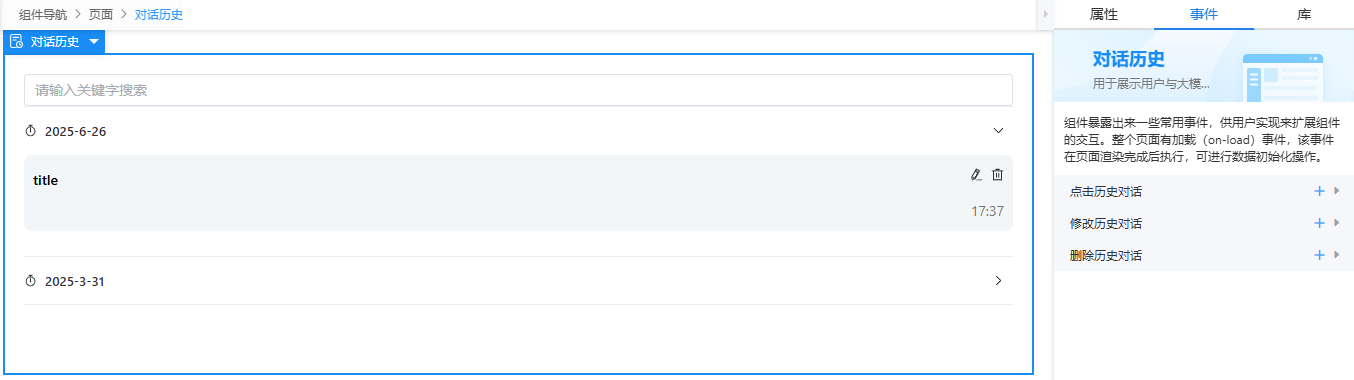Click the 对话历史 component icon in blue label
Viewport: 1354px width, 380px height.
tap(16, 41)
